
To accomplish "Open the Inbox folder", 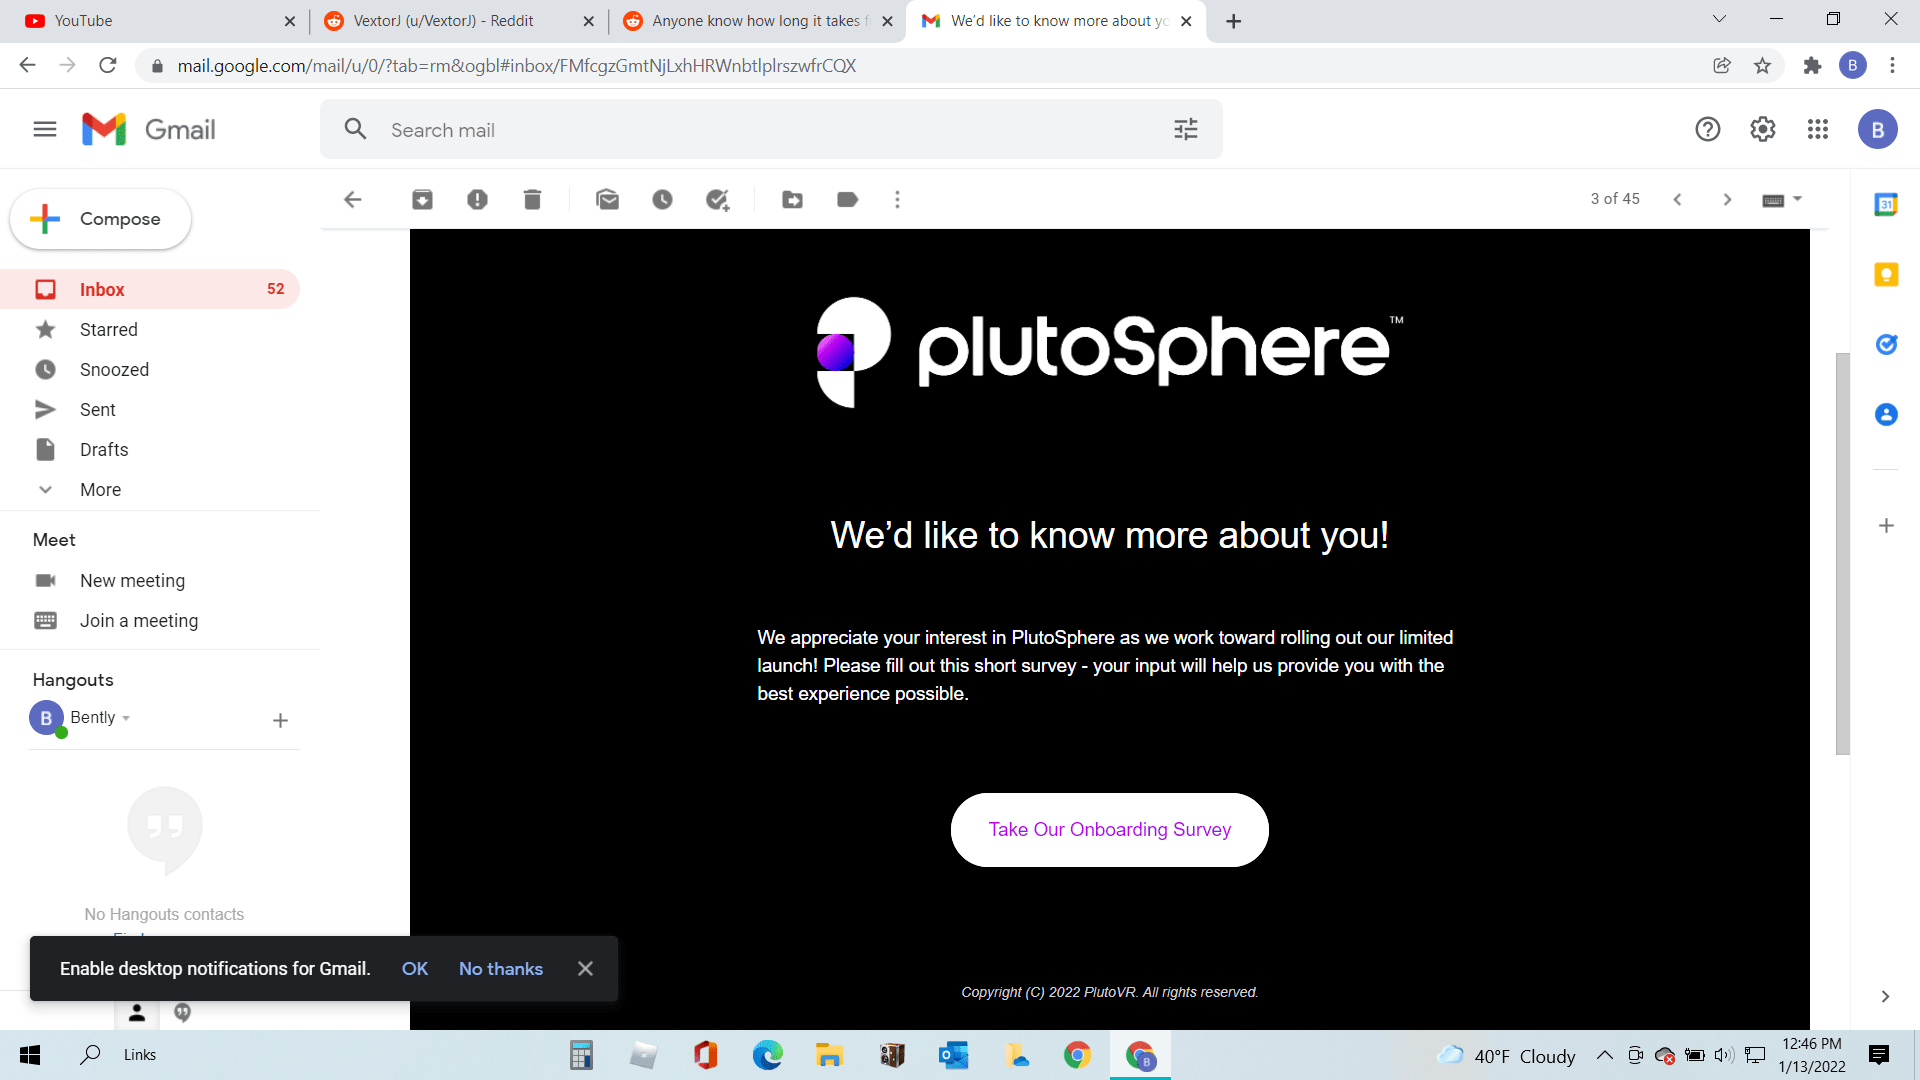I will 102,289.
